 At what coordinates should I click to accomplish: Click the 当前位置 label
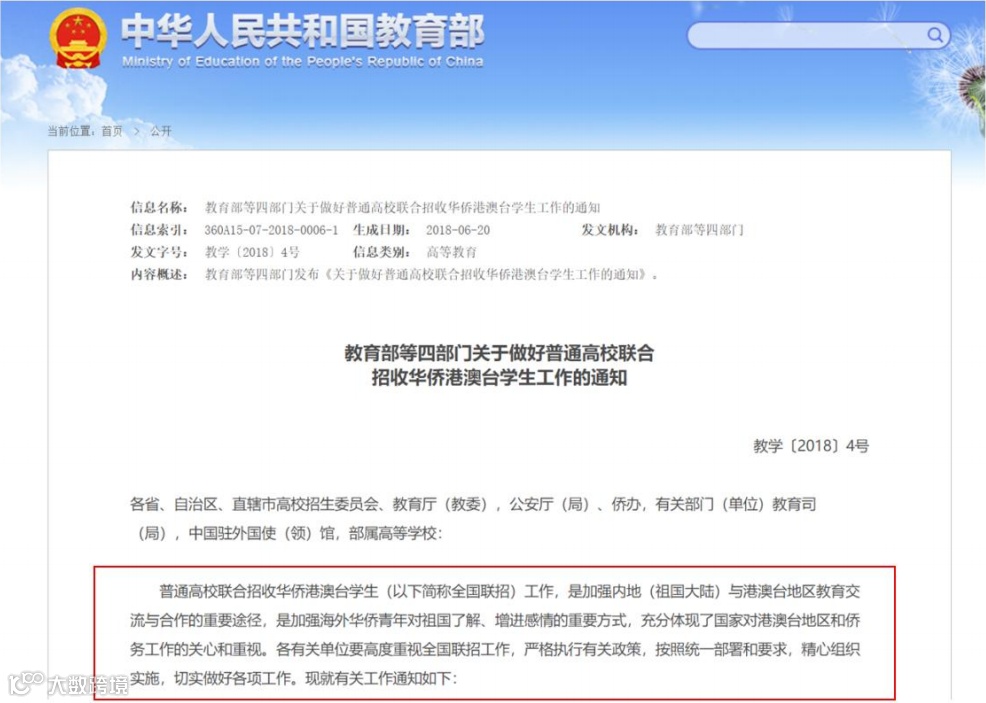point(71,131)
